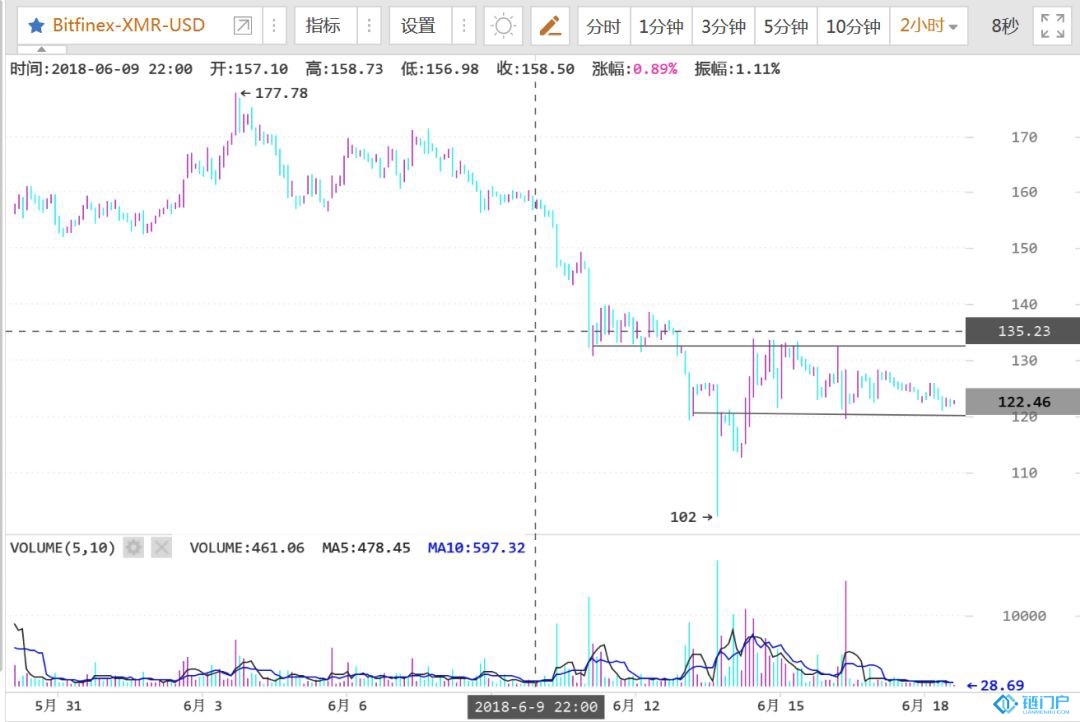This screenshot has width=1080, height=722.
Task: Open the 2小时 timeframe dropdown
Action: tap(929, 26)
